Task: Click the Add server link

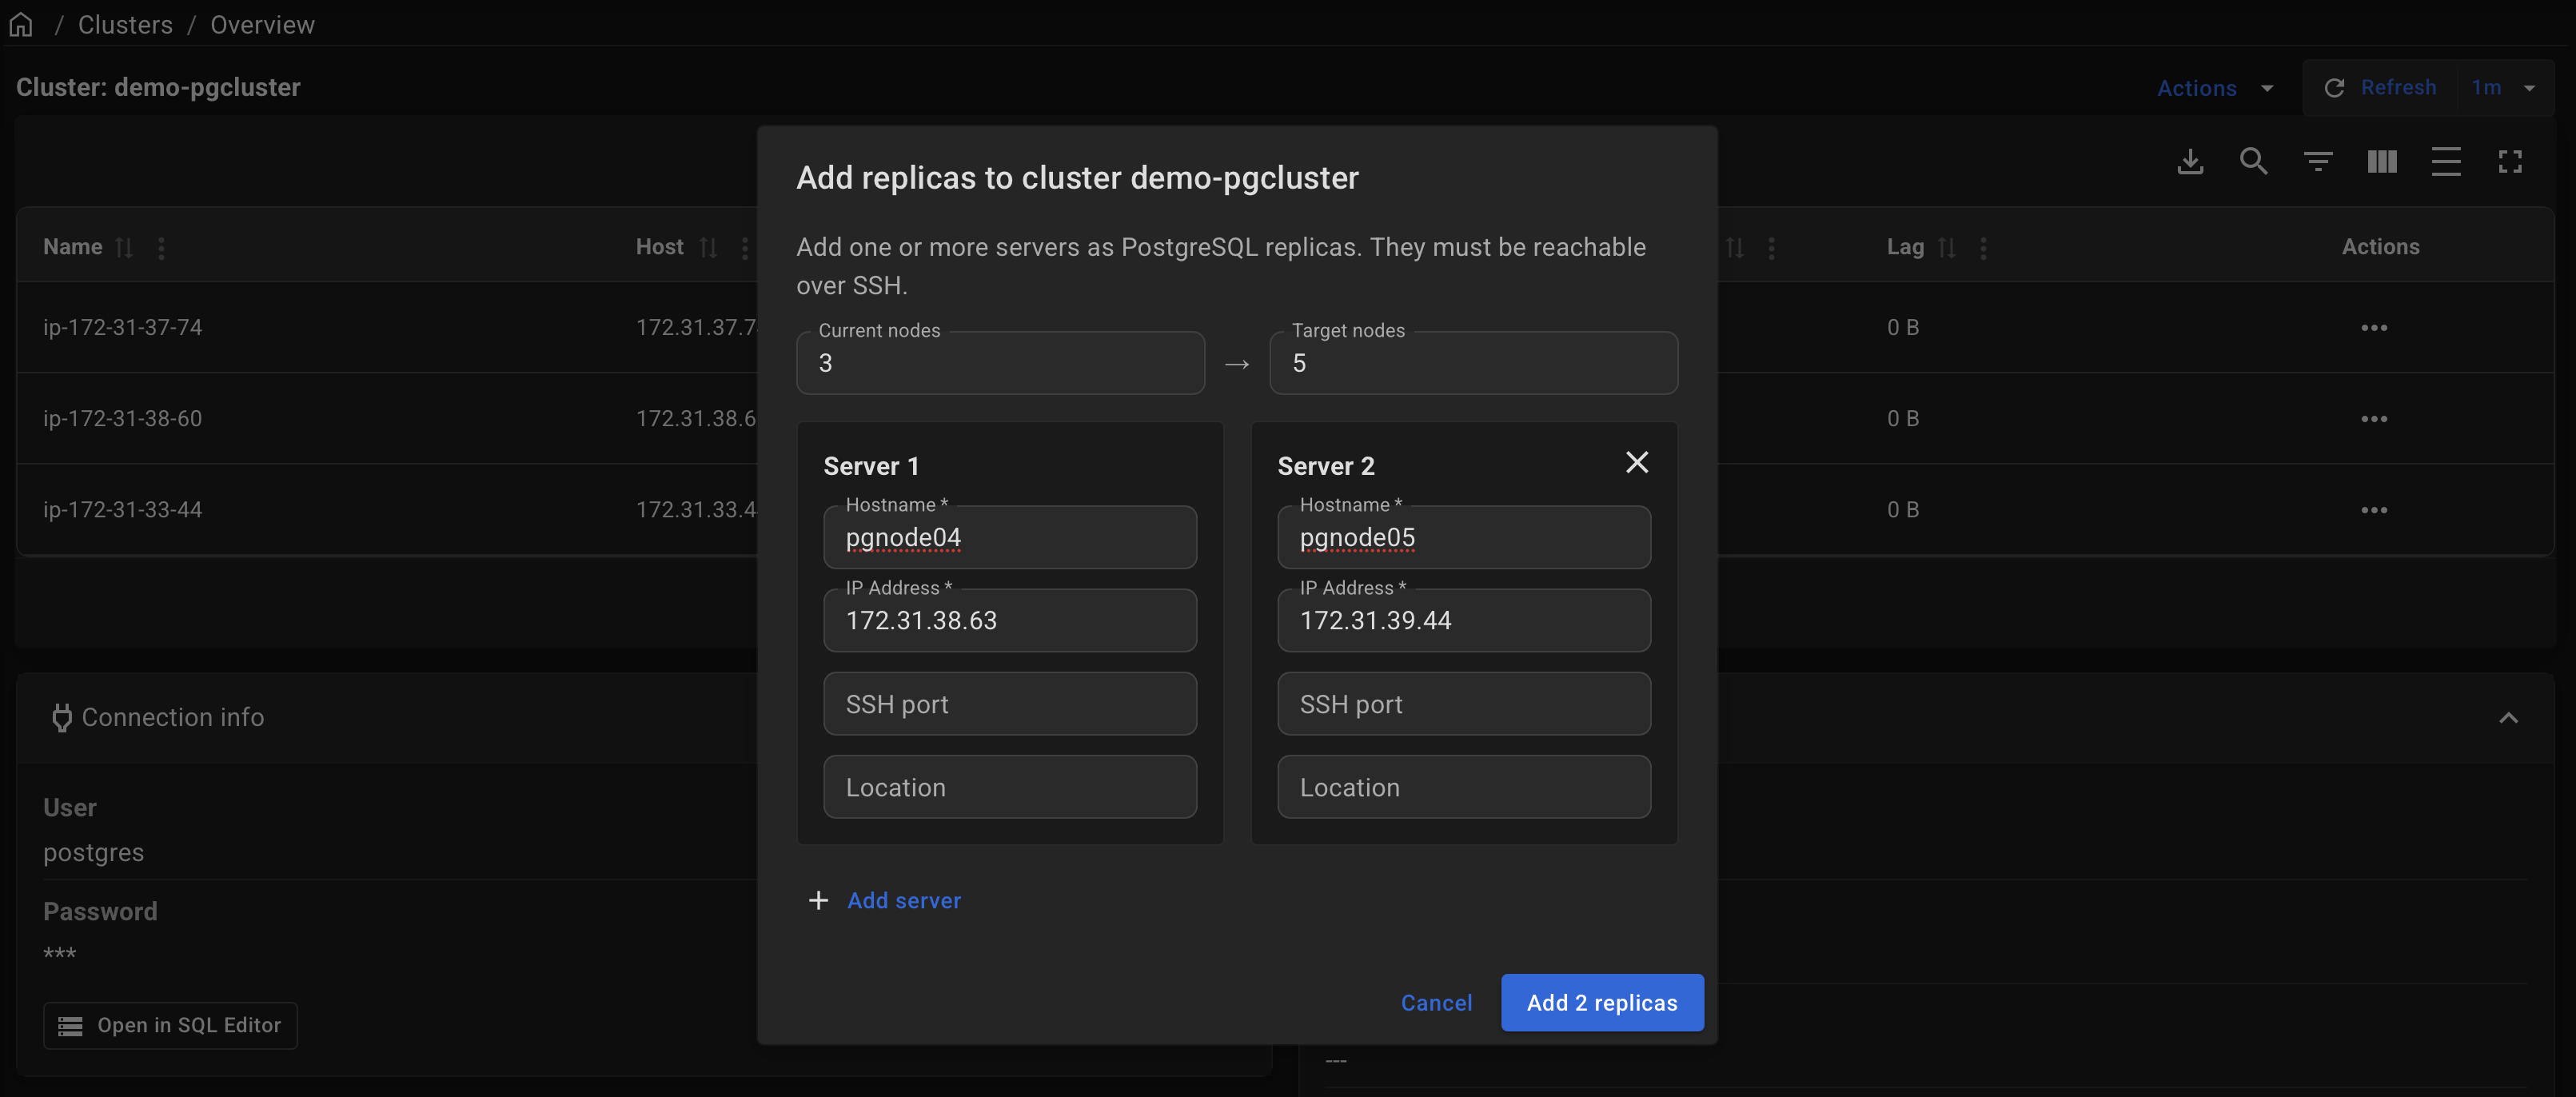Action: [x=884, y=900]
